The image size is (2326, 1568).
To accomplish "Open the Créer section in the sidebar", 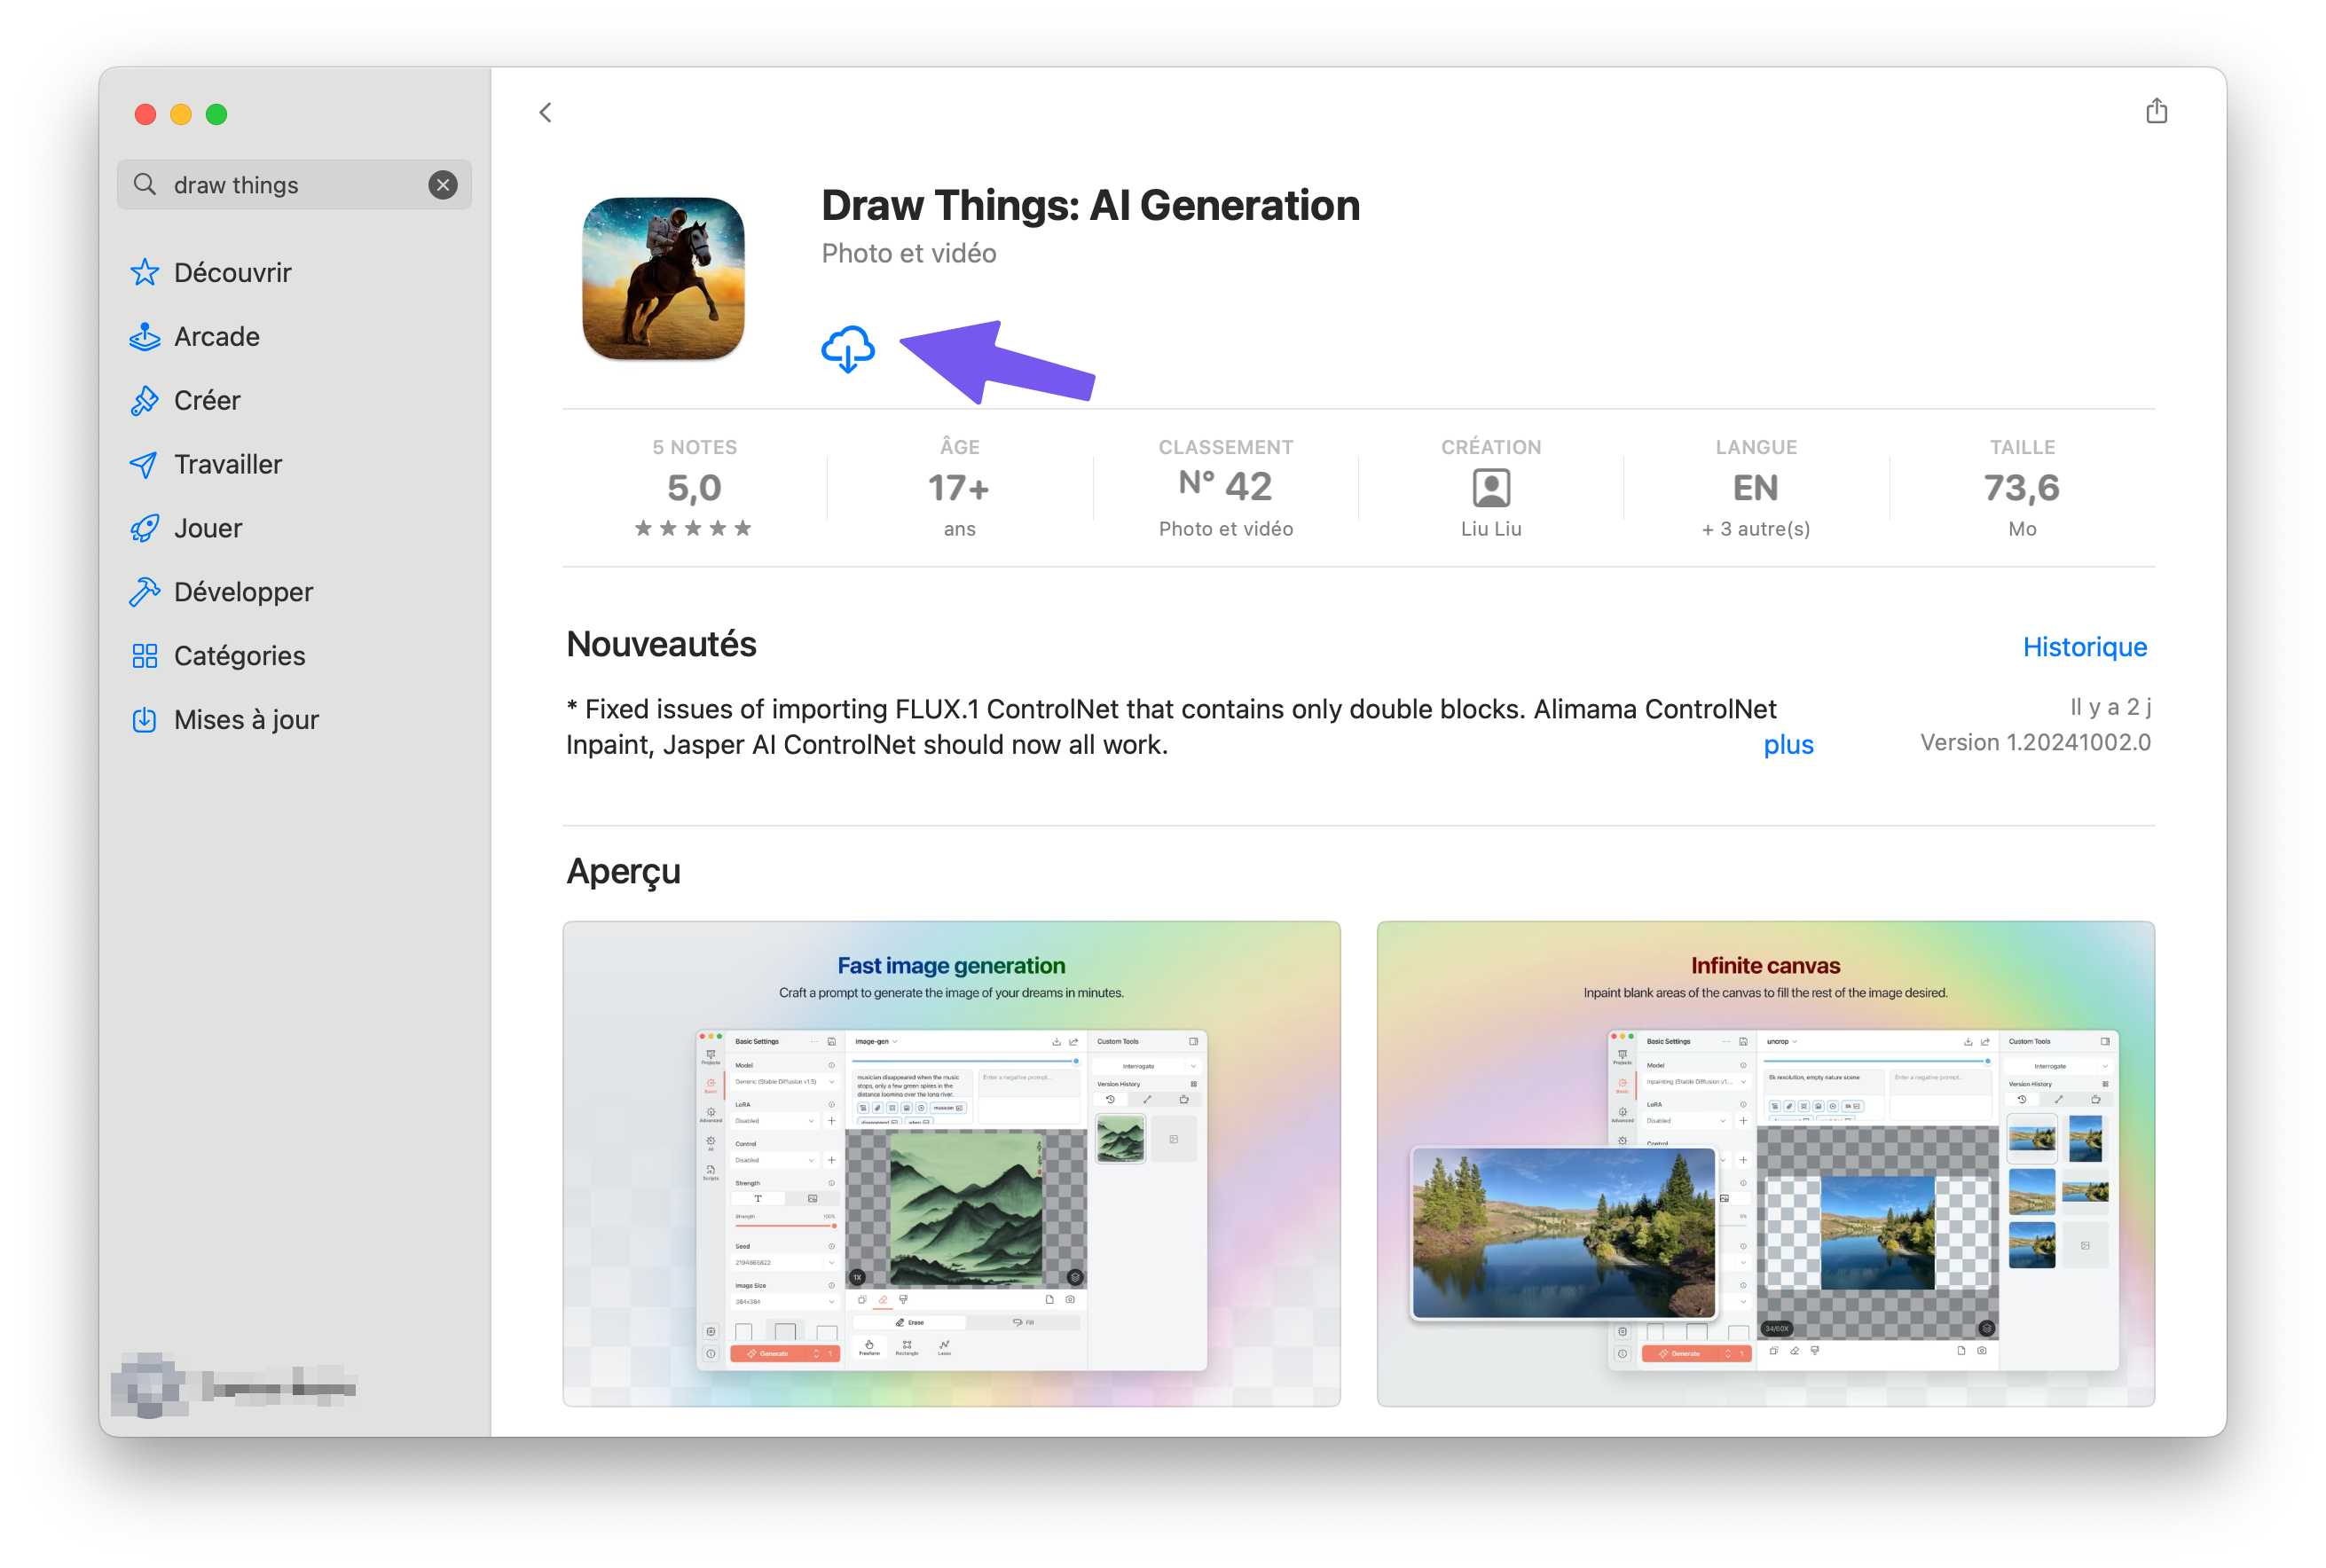I will click(x=206, y=400).
